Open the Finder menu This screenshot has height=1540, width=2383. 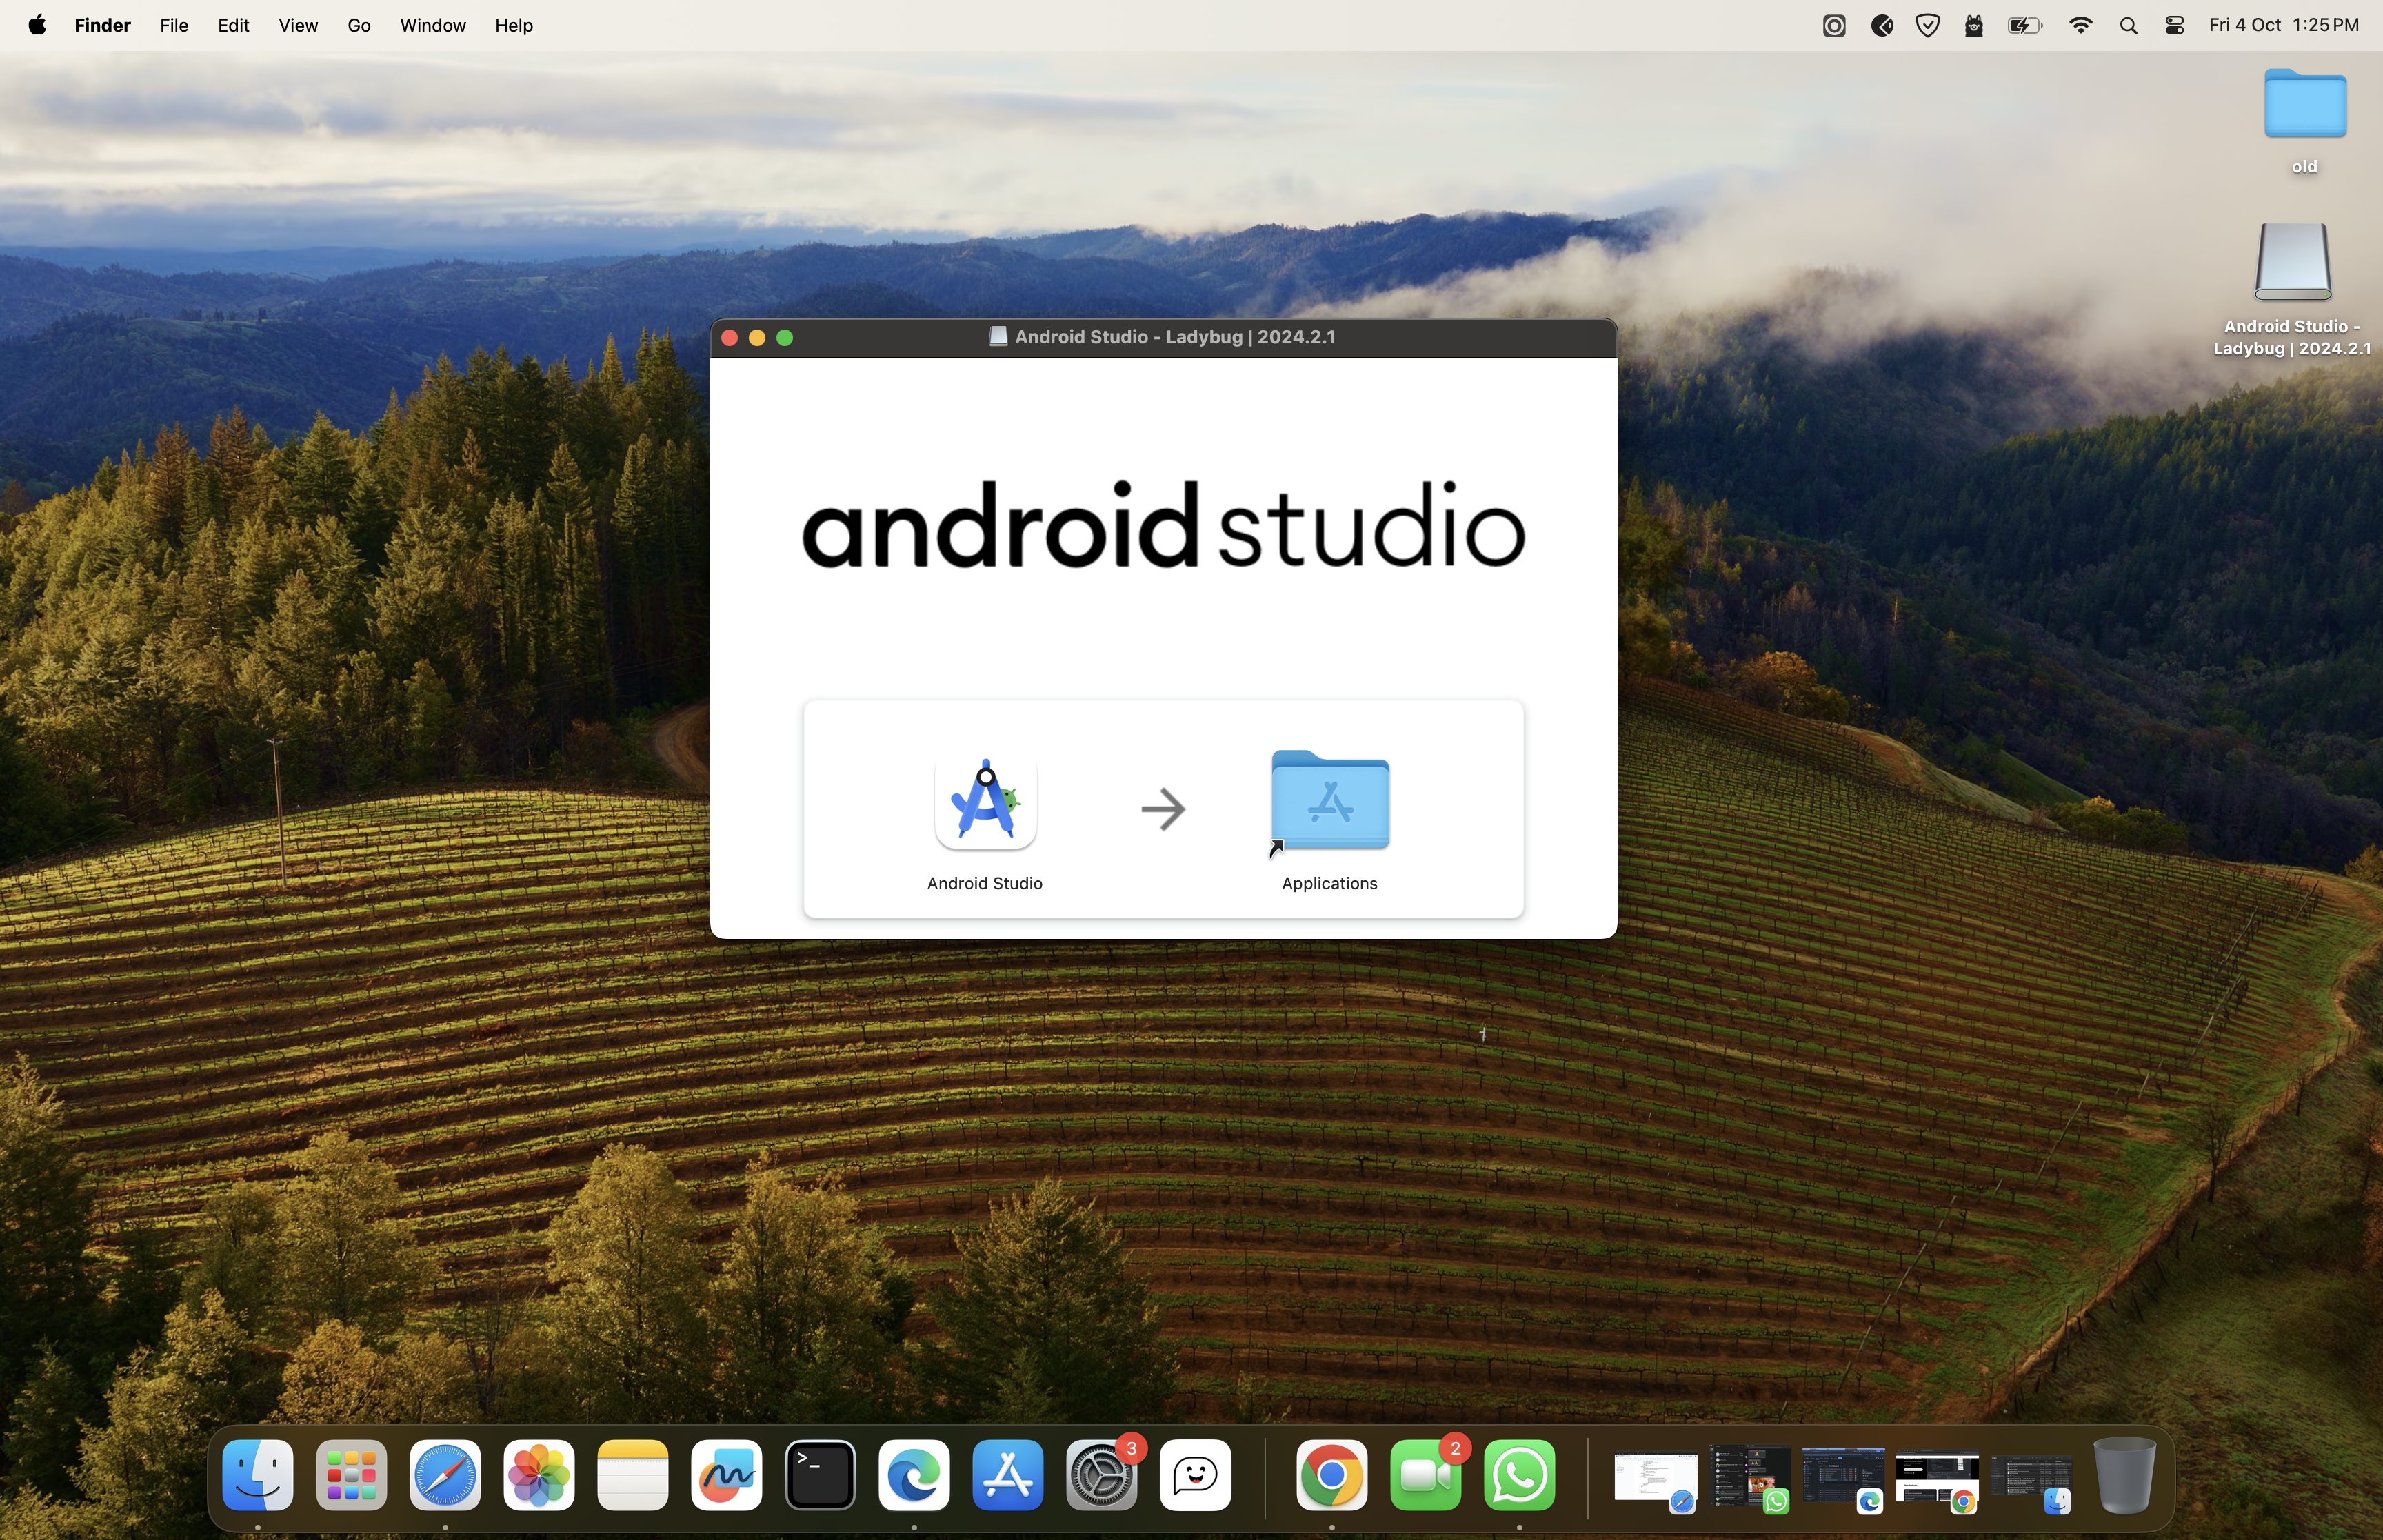click(102, 25)
